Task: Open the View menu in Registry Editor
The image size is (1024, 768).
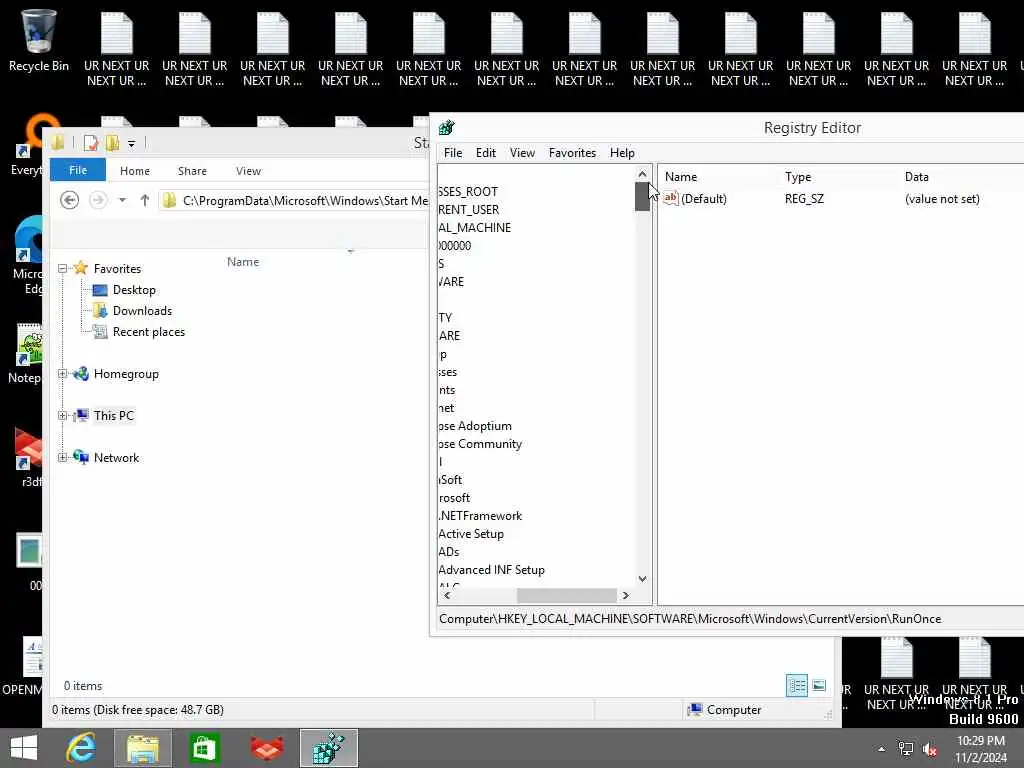Action: pos(522,153)
